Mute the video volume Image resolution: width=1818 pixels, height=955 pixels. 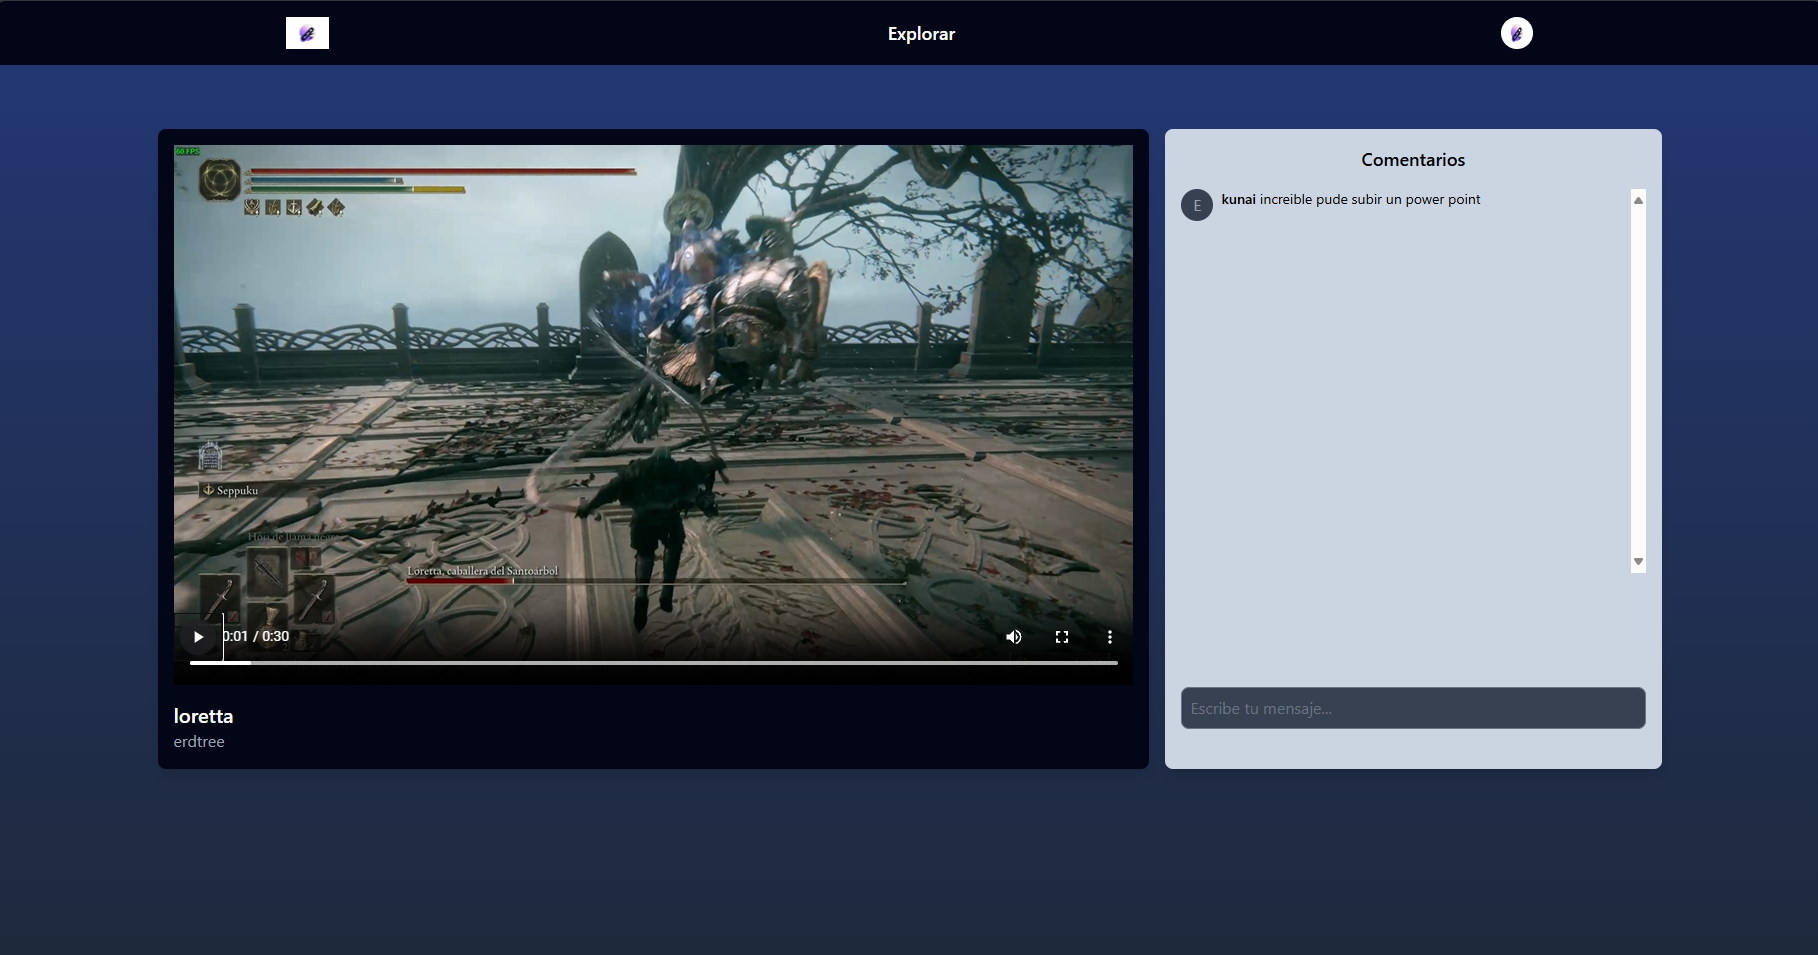click(x=1013, y=637)
